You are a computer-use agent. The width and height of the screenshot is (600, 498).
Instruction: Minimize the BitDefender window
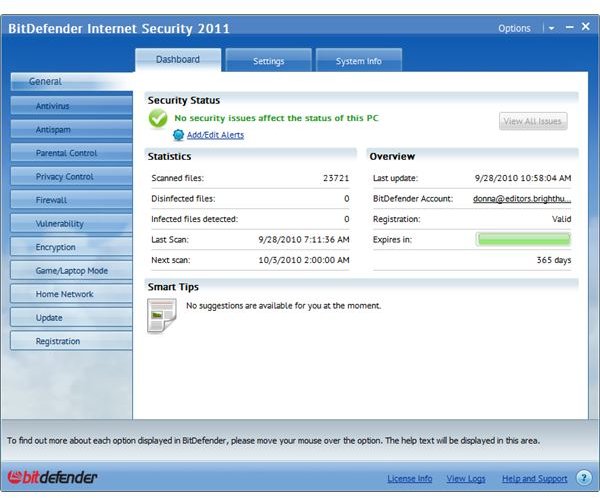coord(569,27)
